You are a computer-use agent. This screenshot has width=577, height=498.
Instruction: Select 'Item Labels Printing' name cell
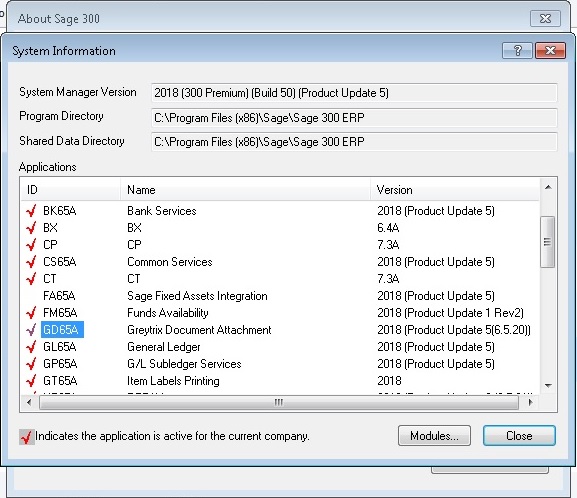173,381
